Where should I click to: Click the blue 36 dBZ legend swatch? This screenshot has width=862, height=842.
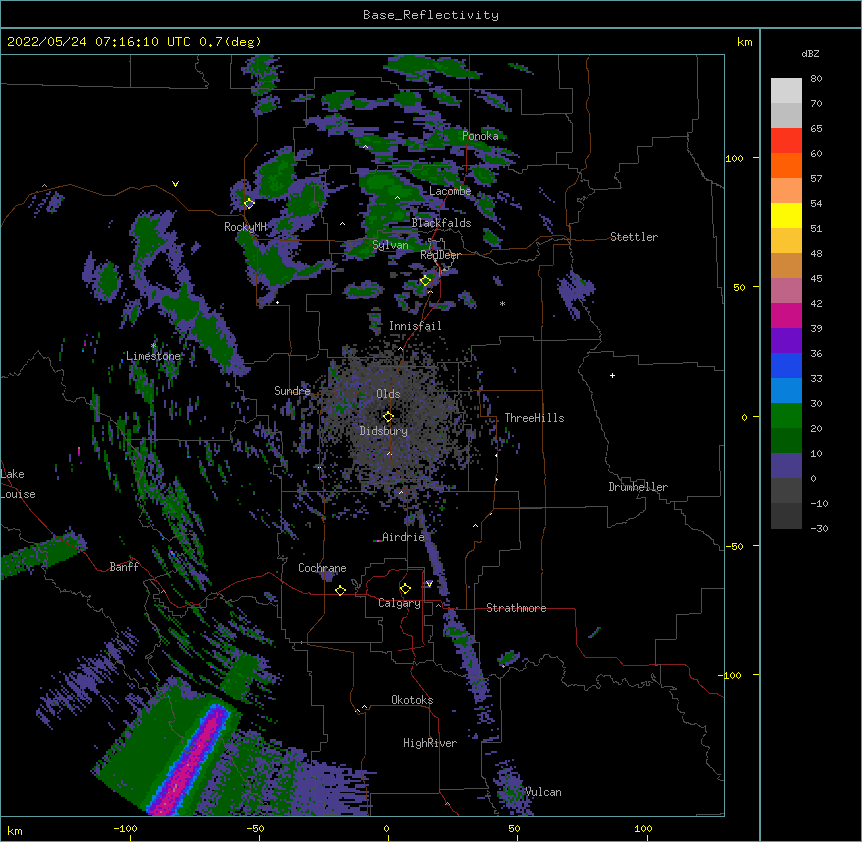786,365
